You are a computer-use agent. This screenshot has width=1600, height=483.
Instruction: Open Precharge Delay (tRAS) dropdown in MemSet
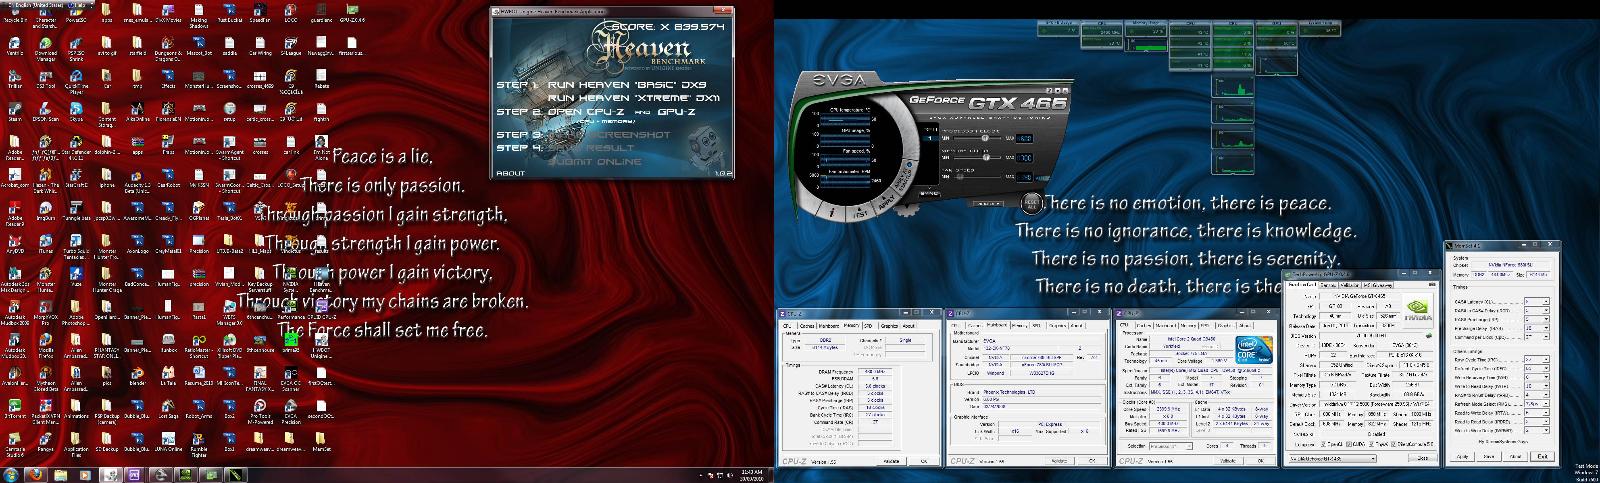[1537, 327]
